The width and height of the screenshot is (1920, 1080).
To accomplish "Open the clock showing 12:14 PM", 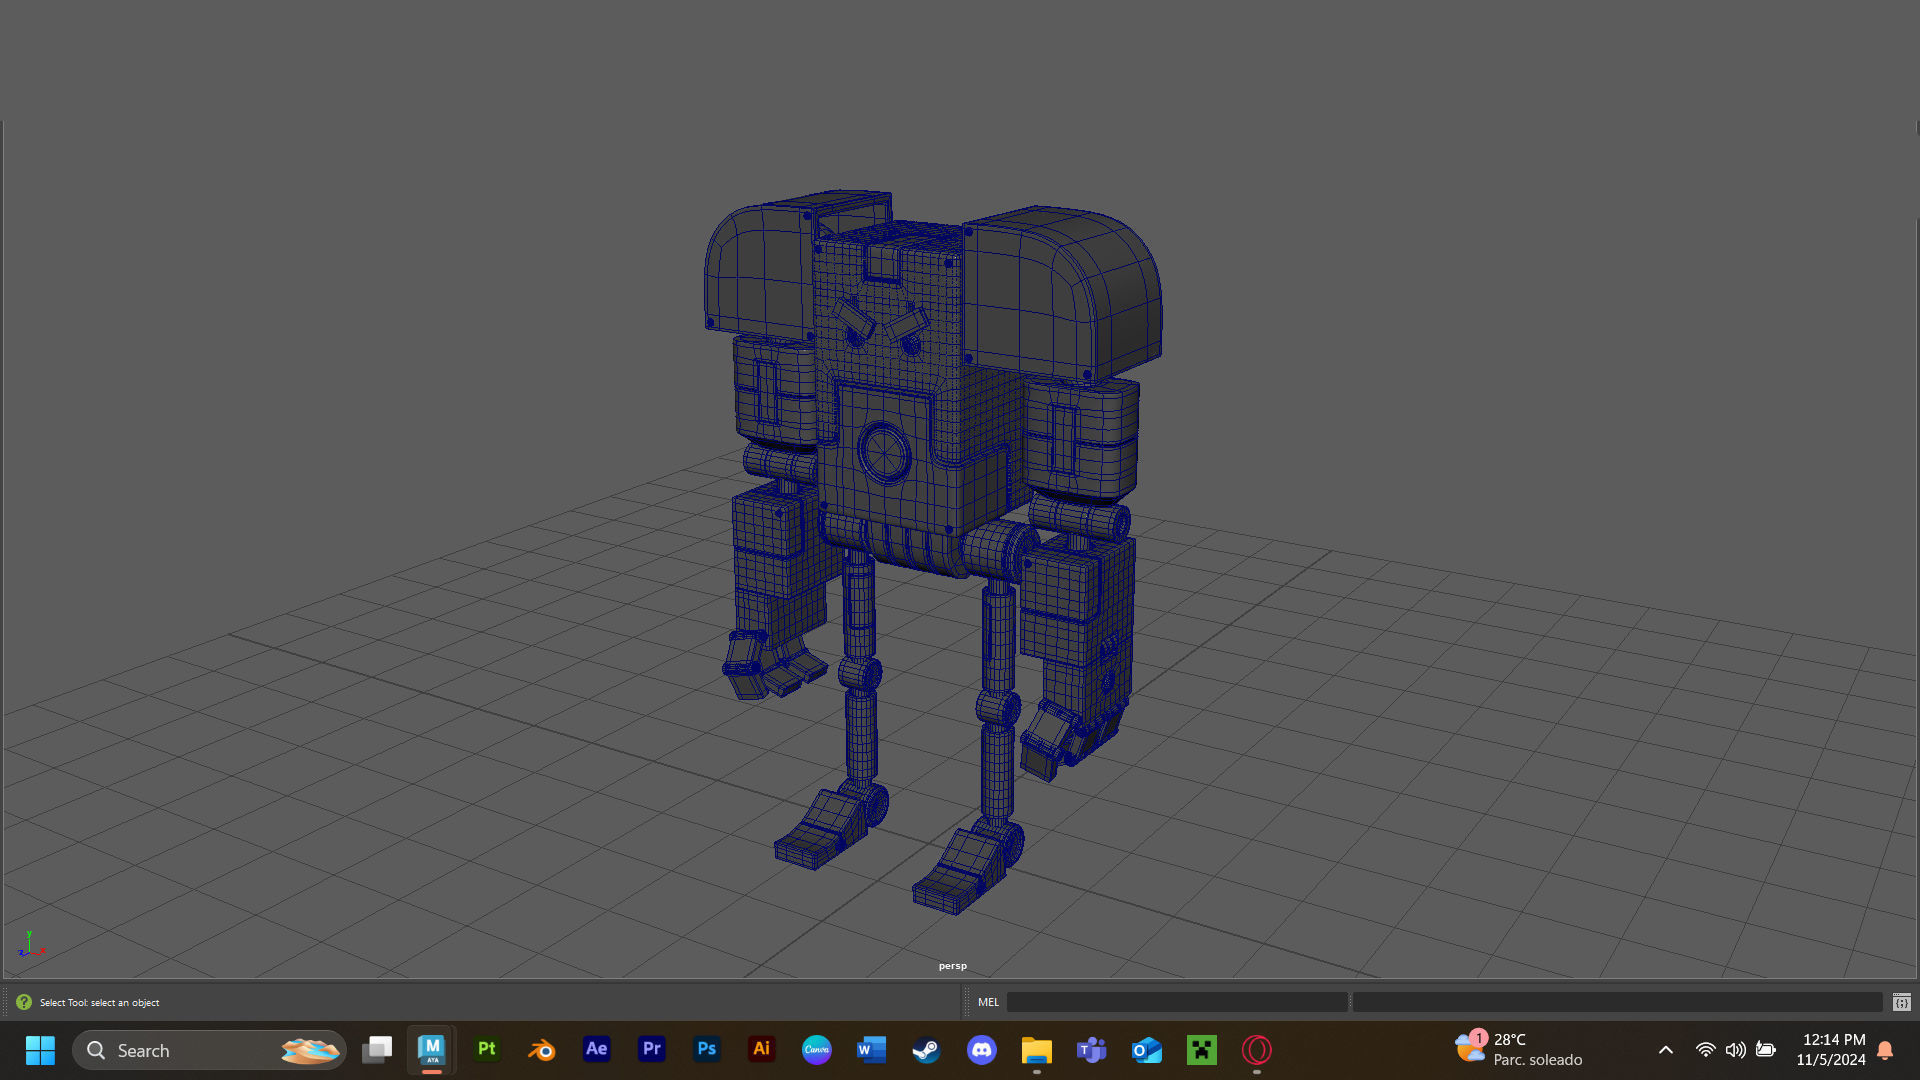I will coord(1831,1050).
